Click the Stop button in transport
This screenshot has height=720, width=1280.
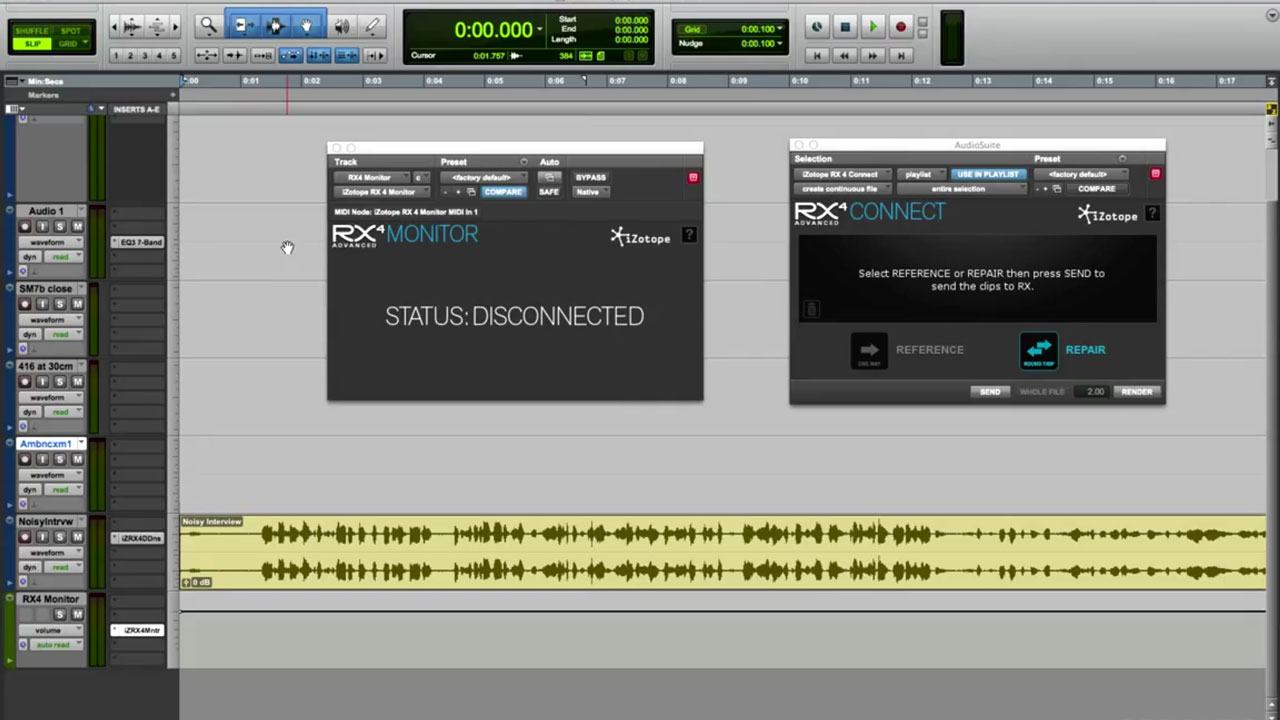pos(845,27)
